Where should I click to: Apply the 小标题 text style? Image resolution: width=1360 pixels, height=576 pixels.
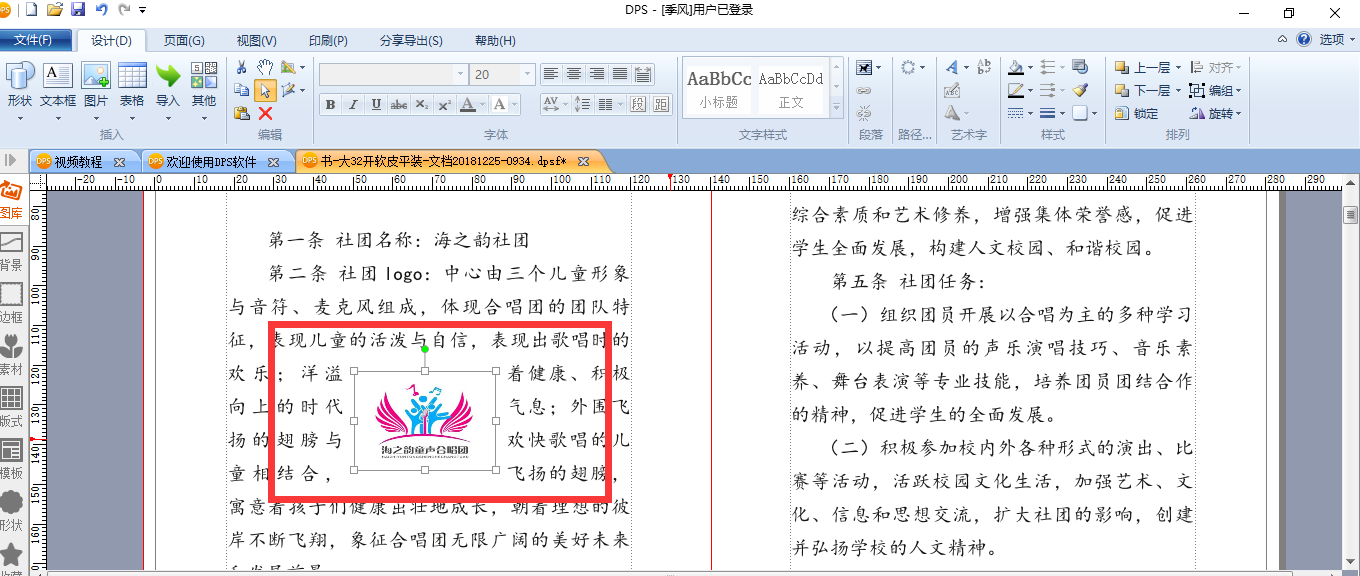click(719, 88)
